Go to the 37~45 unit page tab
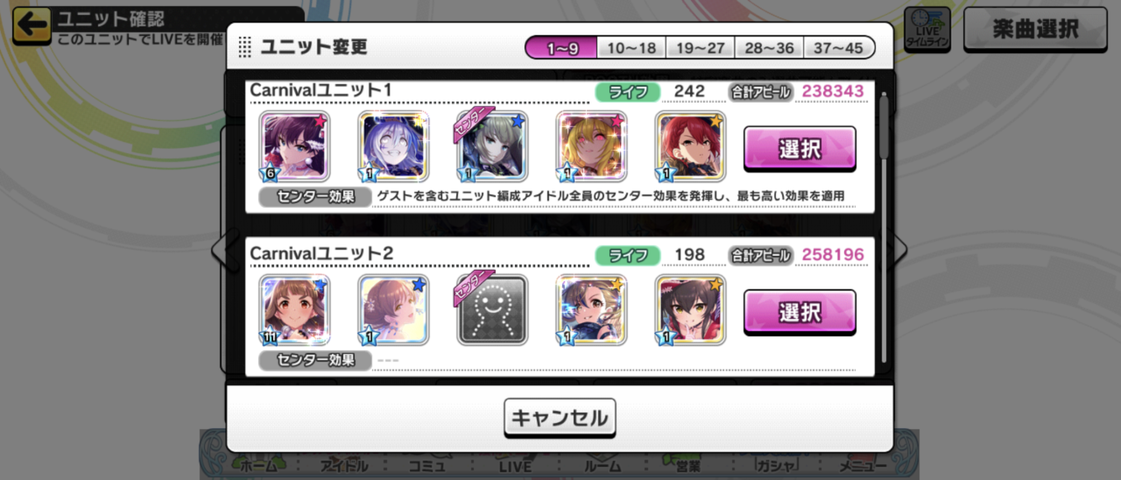This screenshot has width=1121, height=480. click(839, 48)
